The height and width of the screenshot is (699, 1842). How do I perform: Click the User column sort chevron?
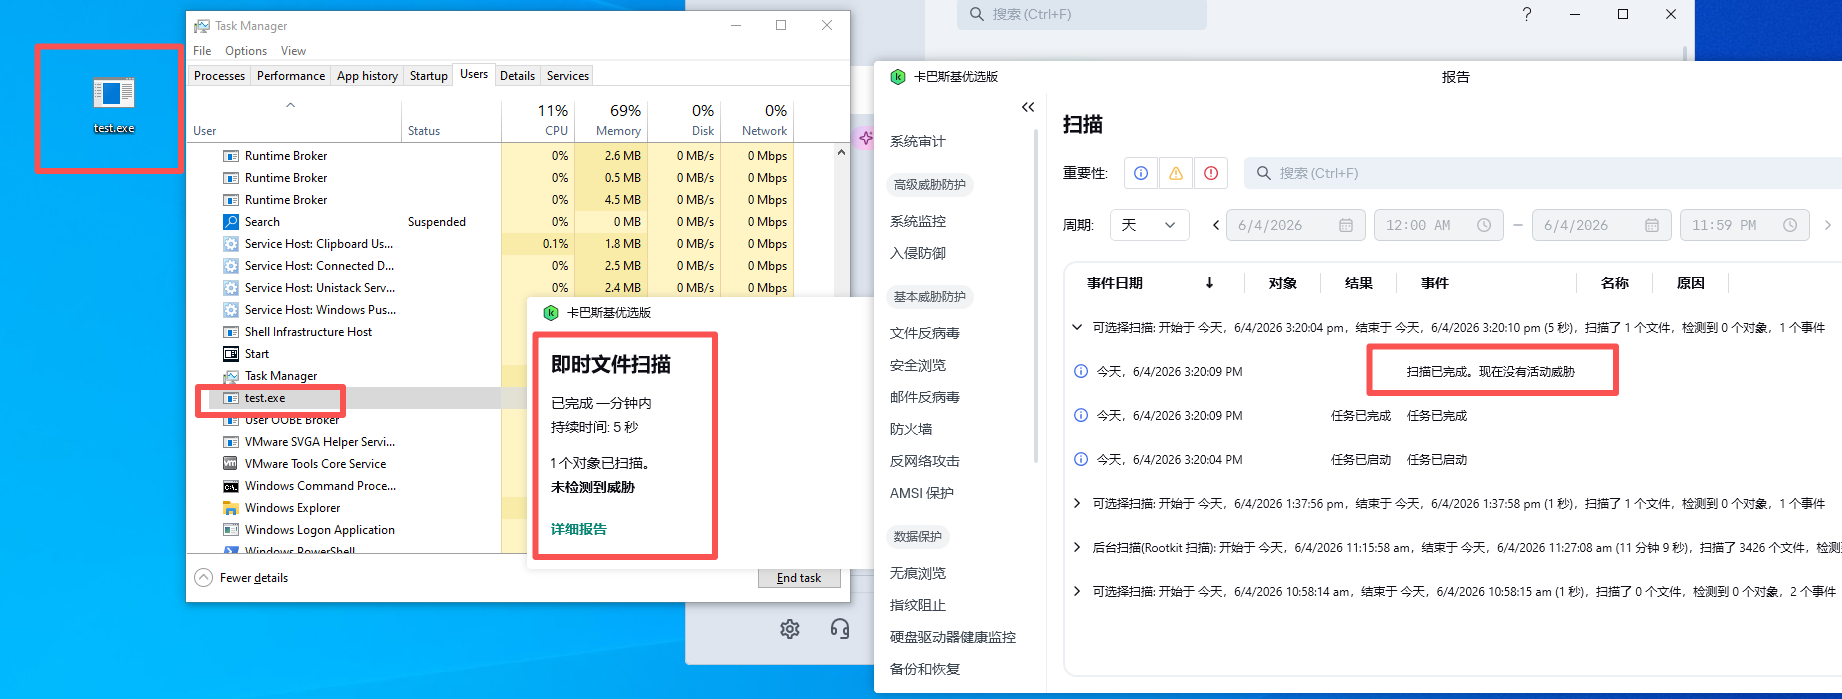(x=290, y=104)
